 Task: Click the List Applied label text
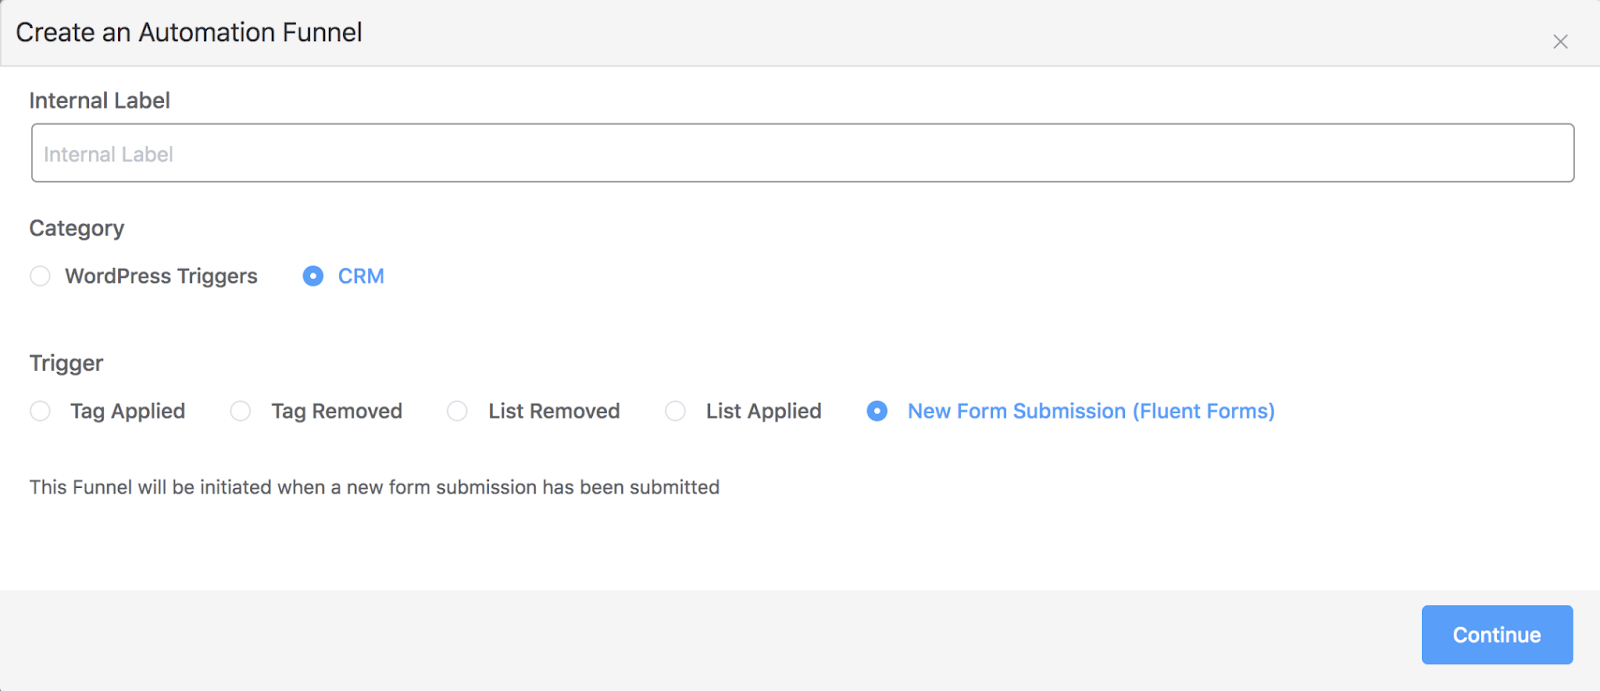tap(763, 411)
